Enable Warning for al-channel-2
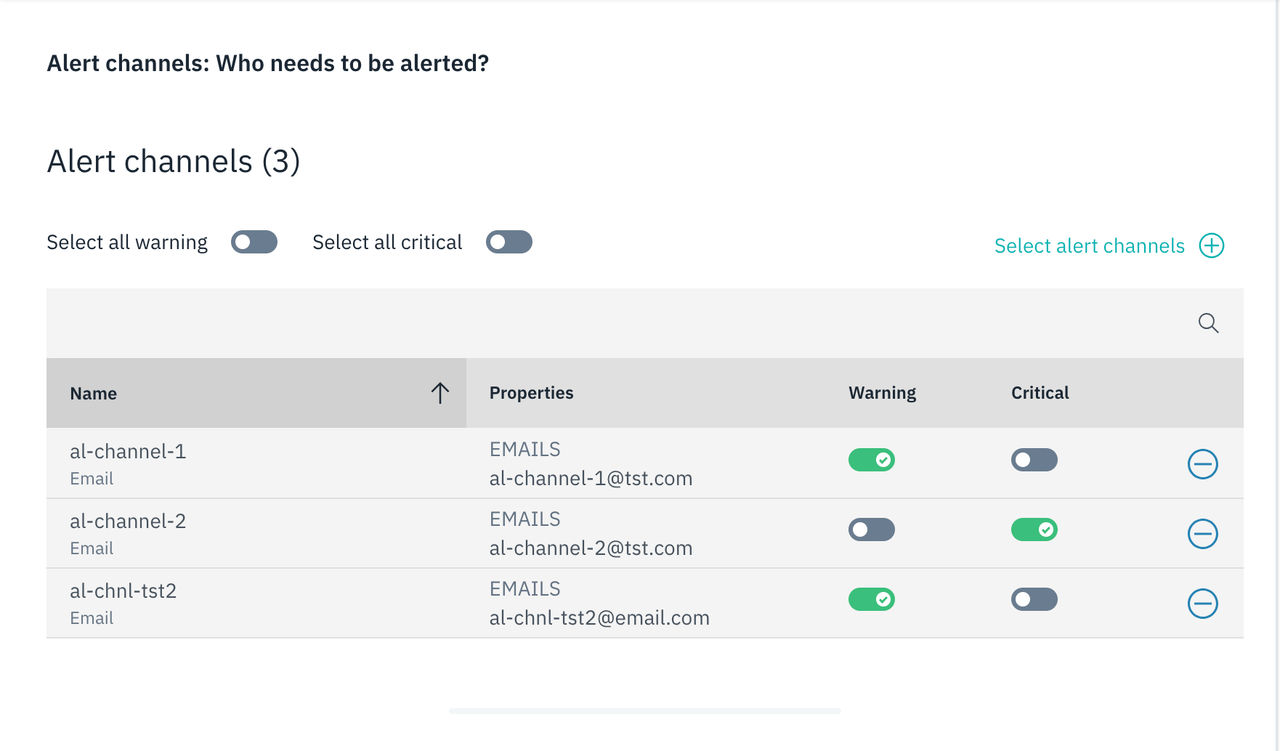Viewport: 1280px width, 751px height. 872,530
